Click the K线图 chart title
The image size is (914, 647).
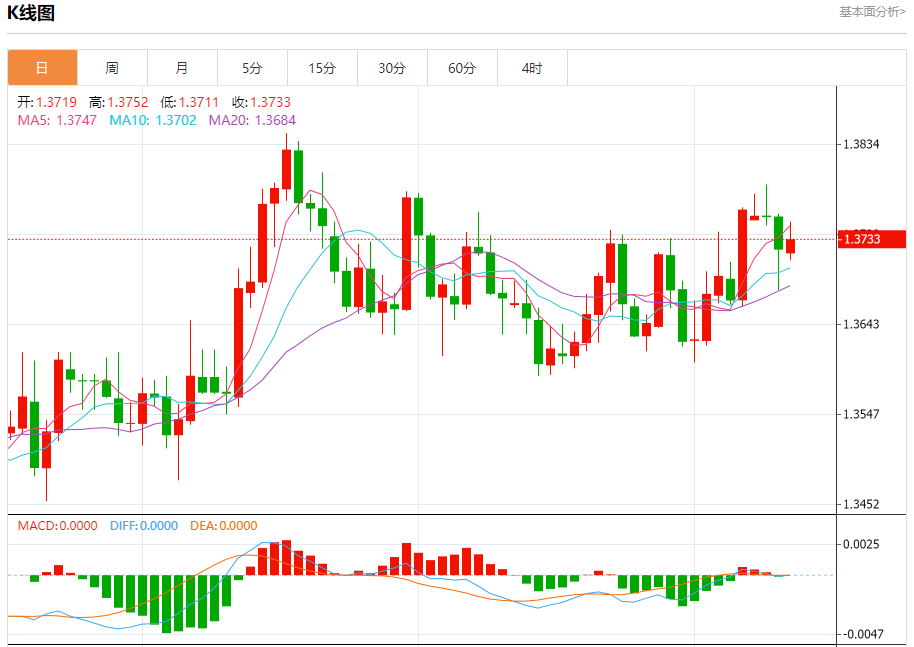click(31, 13)
